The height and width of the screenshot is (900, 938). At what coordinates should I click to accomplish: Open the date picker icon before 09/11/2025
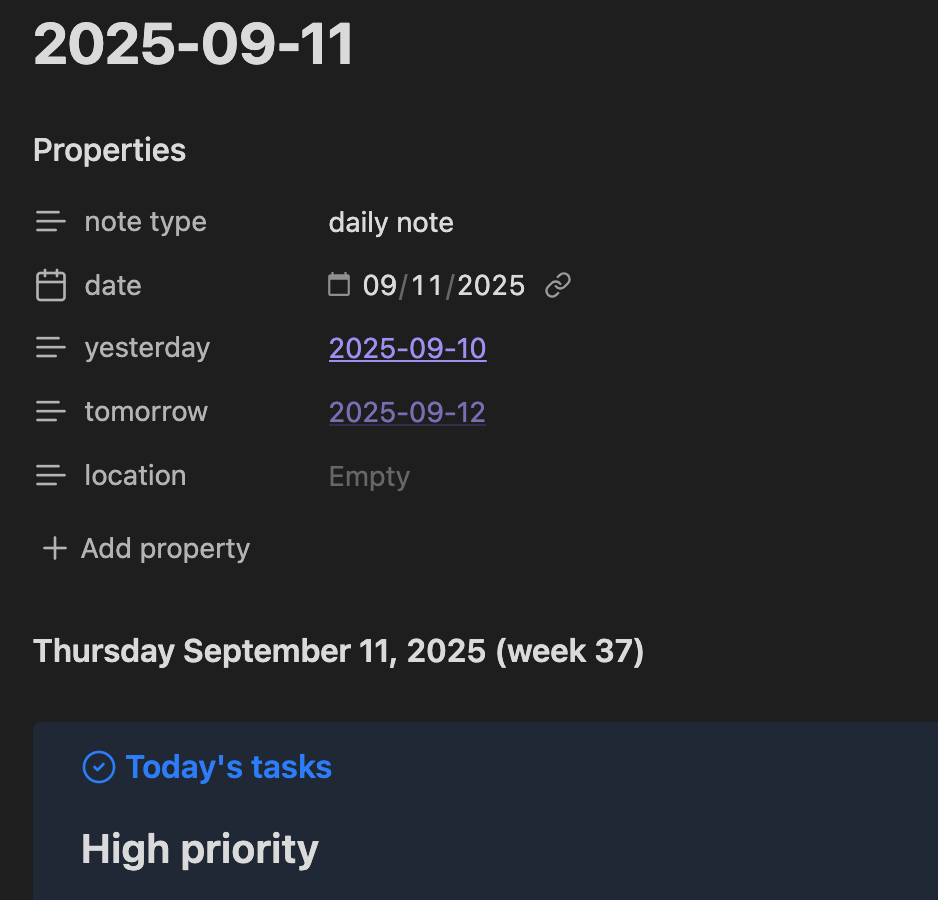340,286
